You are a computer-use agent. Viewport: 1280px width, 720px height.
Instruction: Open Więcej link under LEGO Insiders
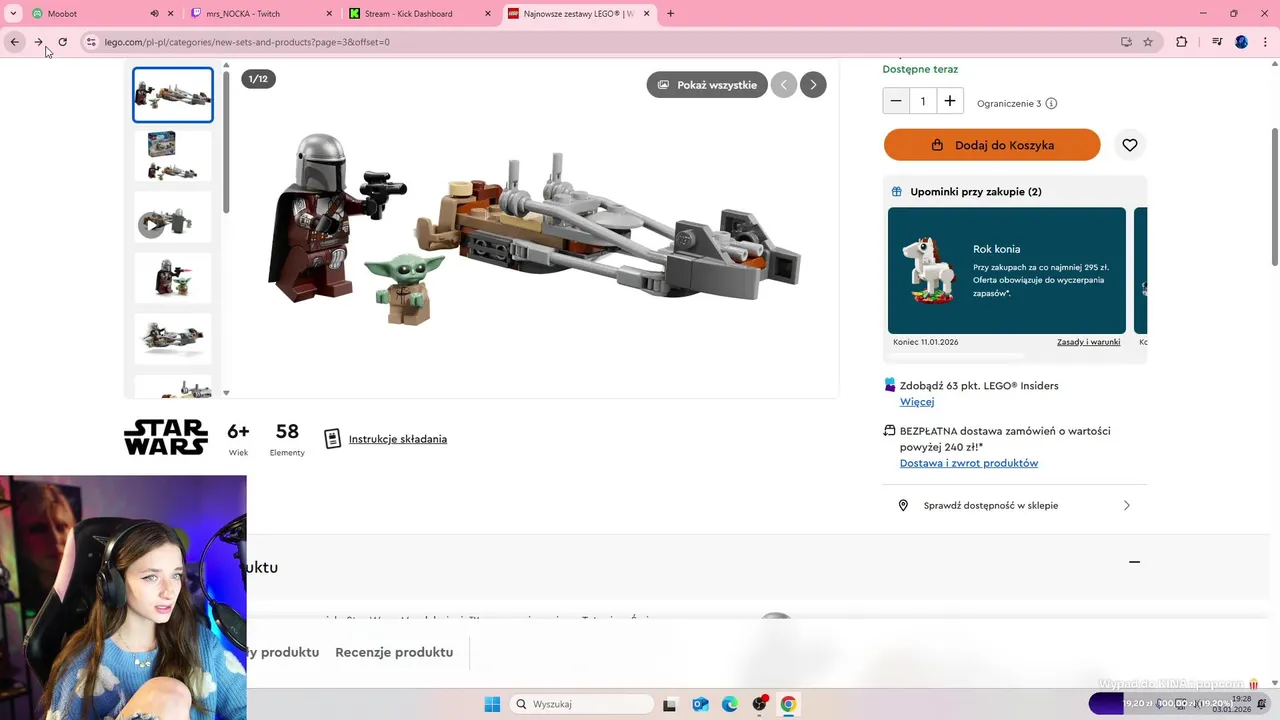pos(917,402)
